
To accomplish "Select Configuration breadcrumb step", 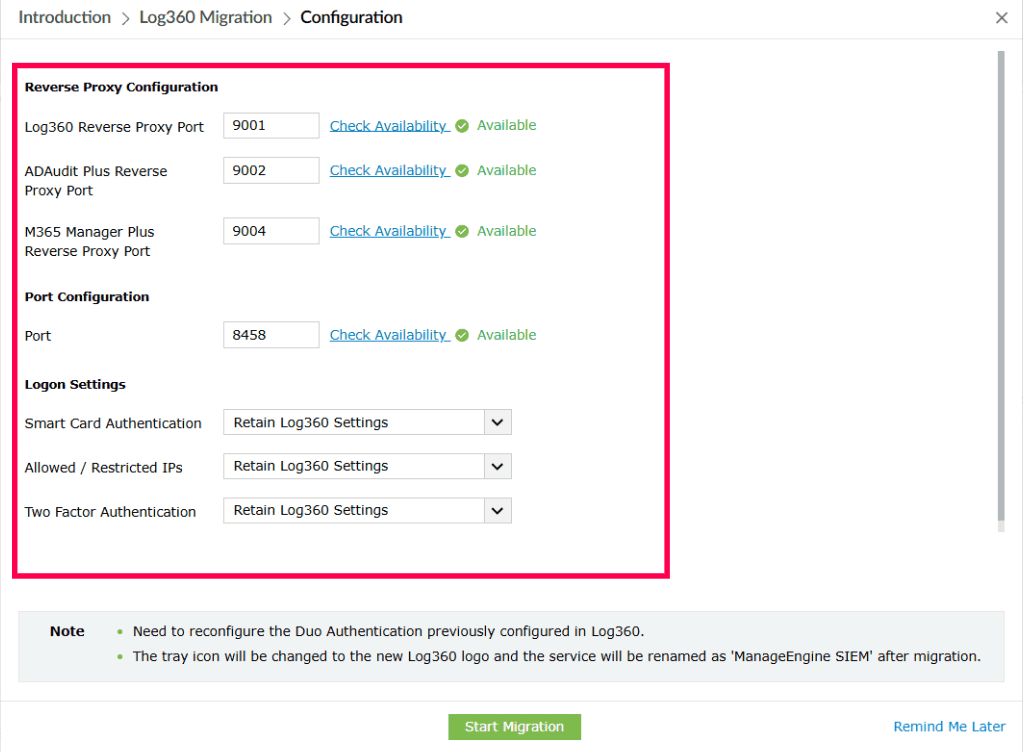I will click(351, 18).
